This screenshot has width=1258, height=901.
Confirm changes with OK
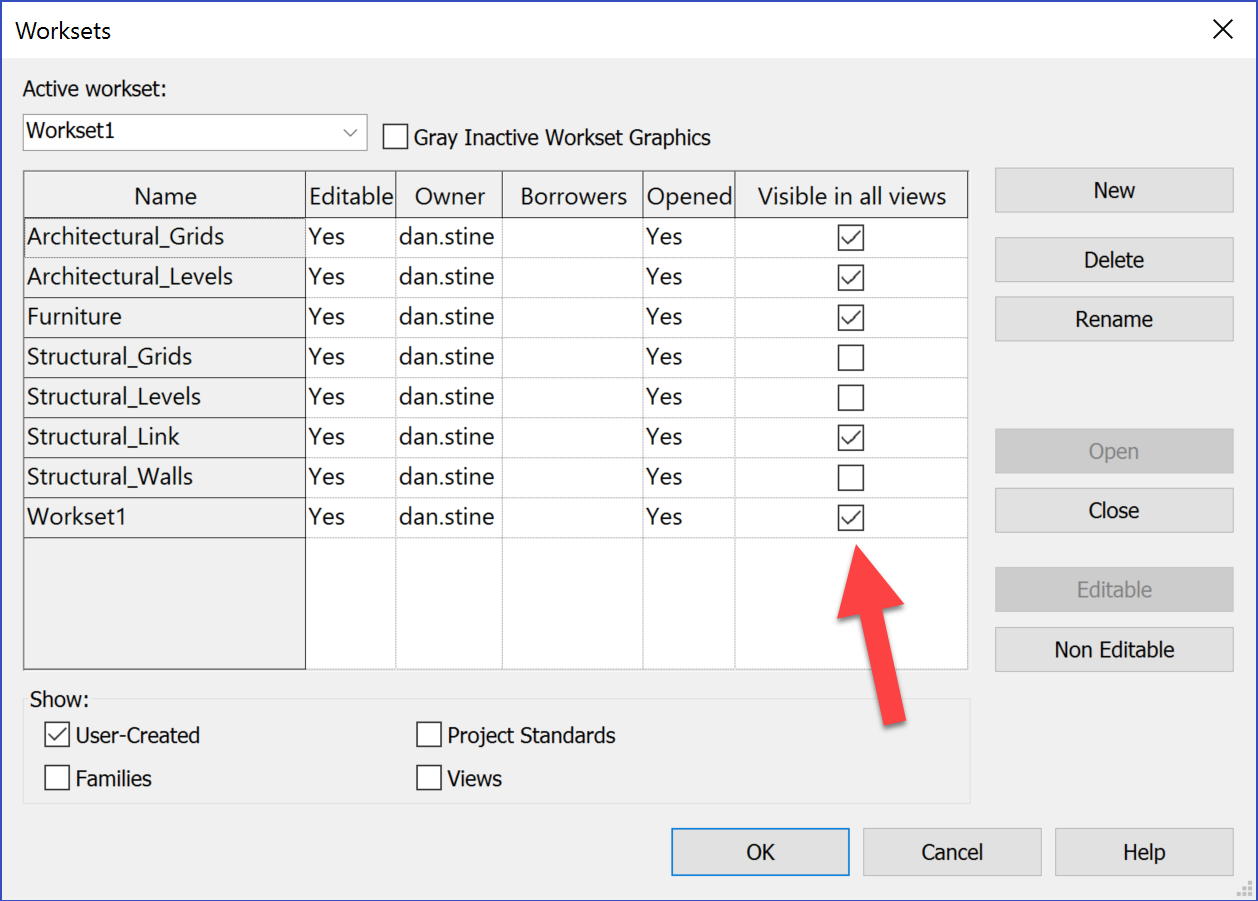point(760,851)
